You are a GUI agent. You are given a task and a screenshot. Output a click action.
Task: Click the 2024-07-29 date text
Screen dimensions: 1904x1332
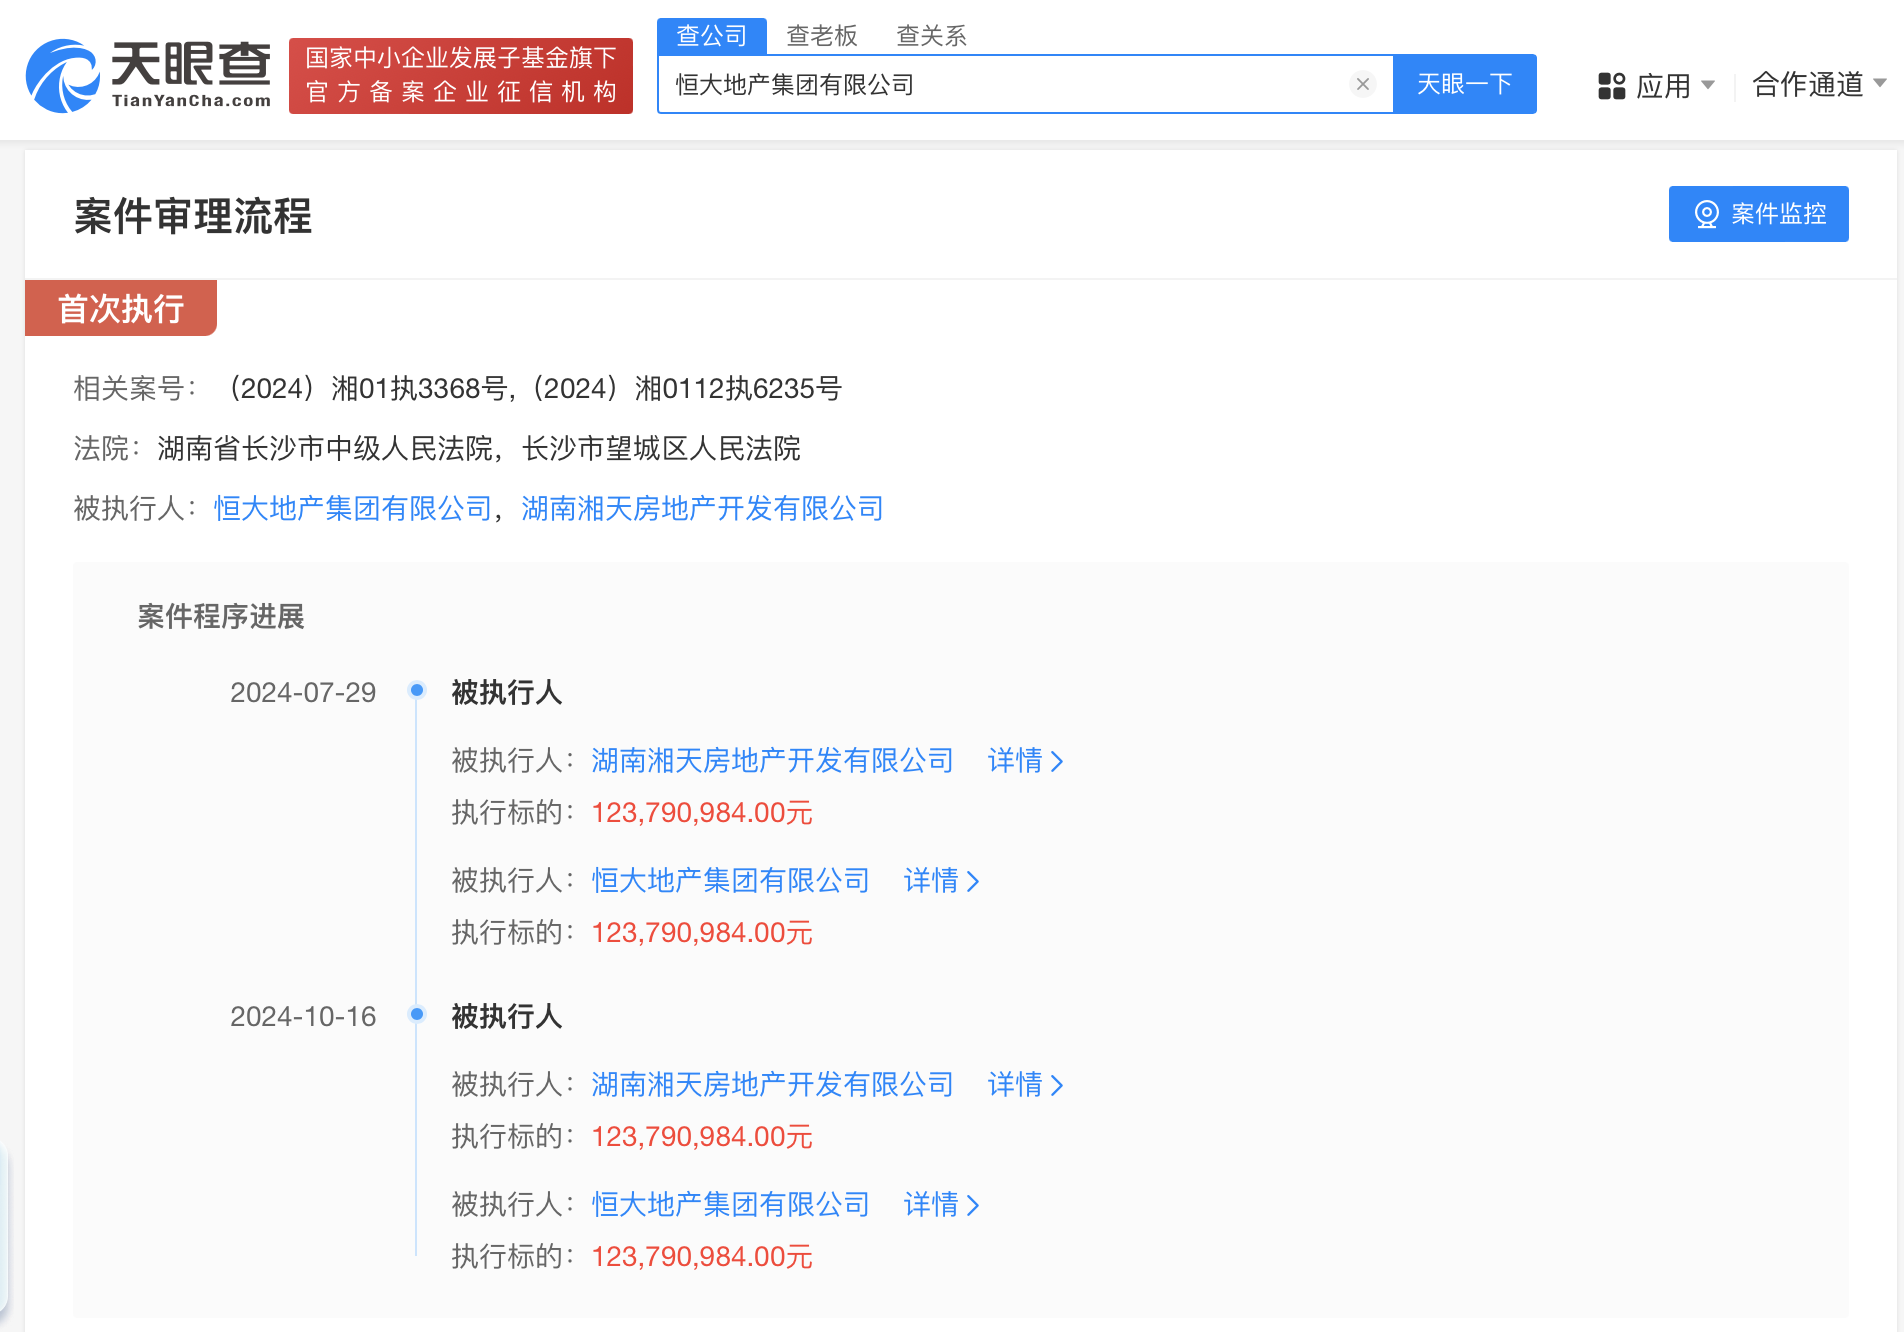[303, 692]
